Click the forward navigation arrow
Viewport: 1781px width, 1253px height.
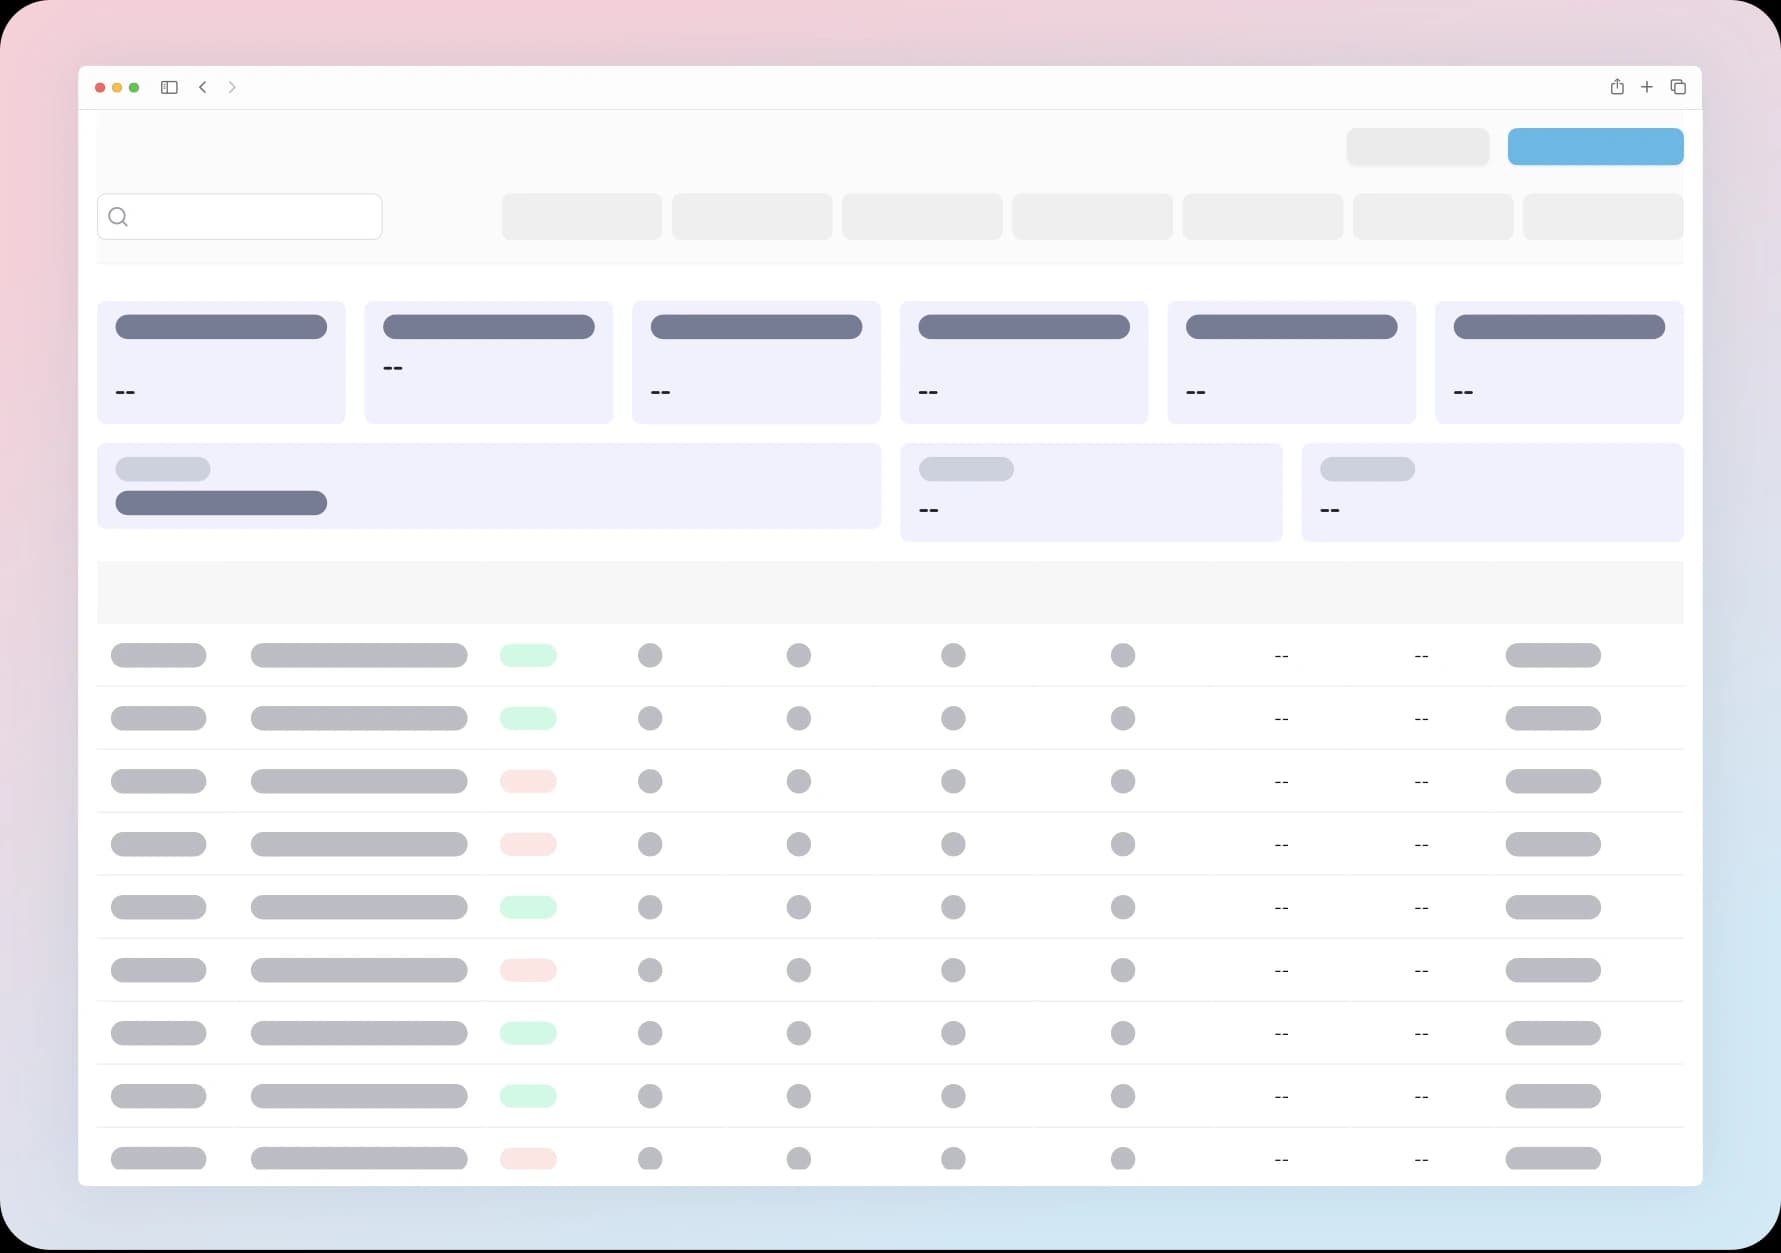click(x=232, y=88)
